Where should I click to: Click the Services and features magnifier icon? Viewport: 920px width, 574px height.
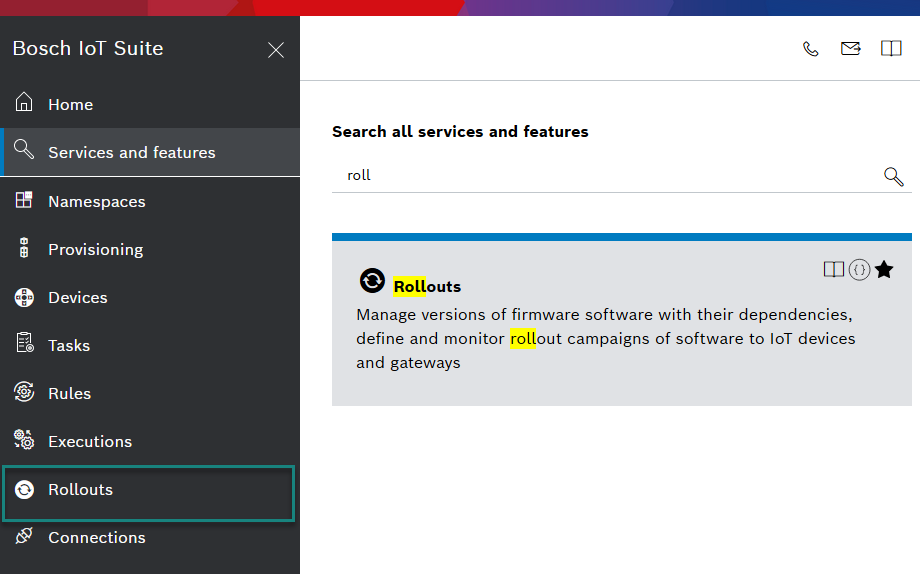pos(24,149)
